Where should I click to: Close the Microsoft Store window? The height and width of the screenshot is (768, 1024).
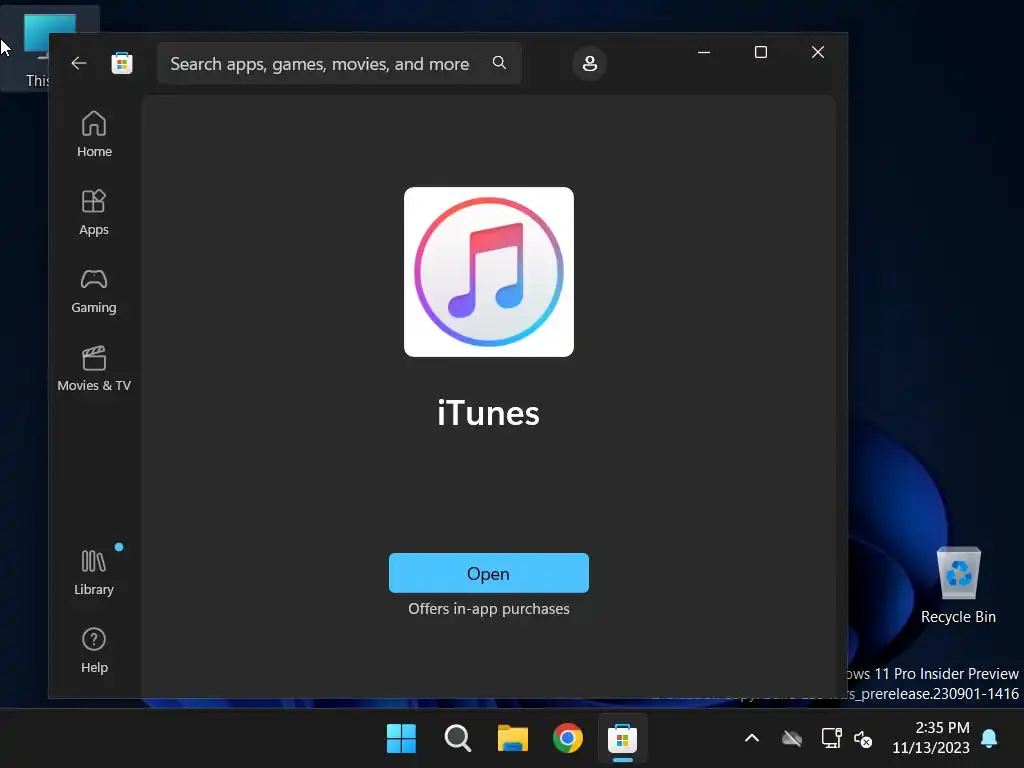[x=818, y=52]
